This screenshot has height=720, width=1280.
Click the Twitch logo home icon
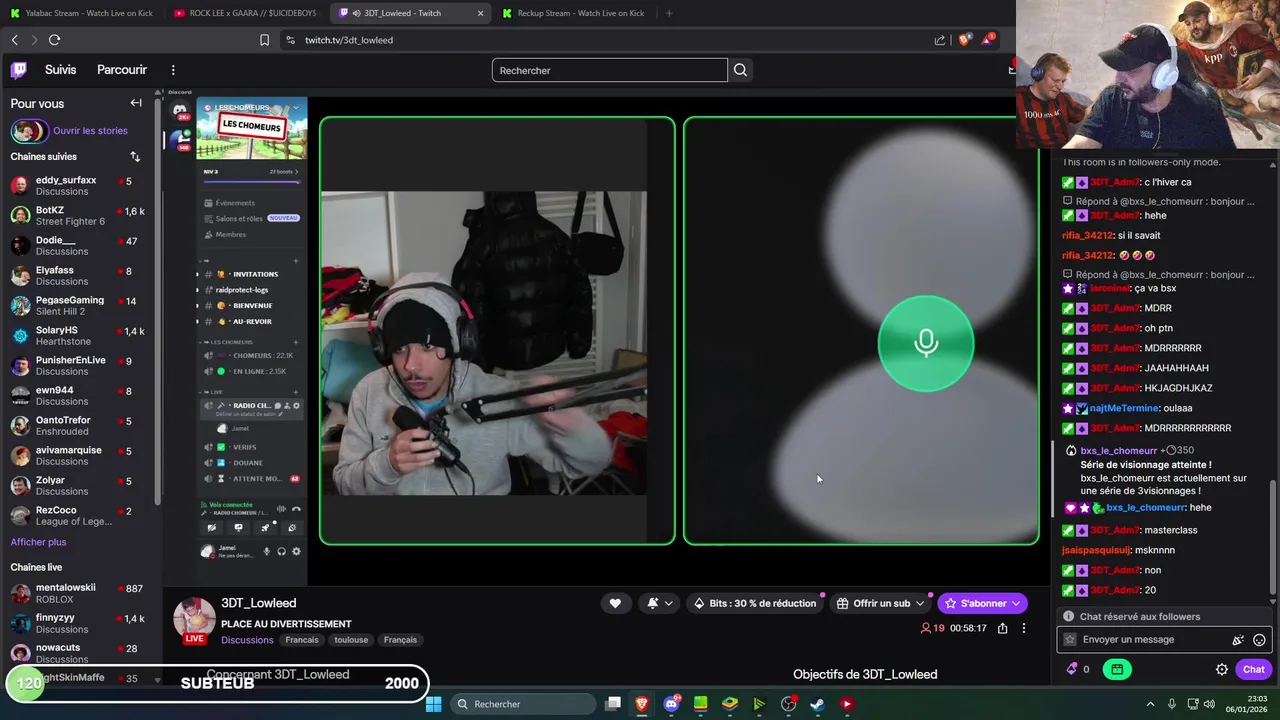tap(19, 70)
